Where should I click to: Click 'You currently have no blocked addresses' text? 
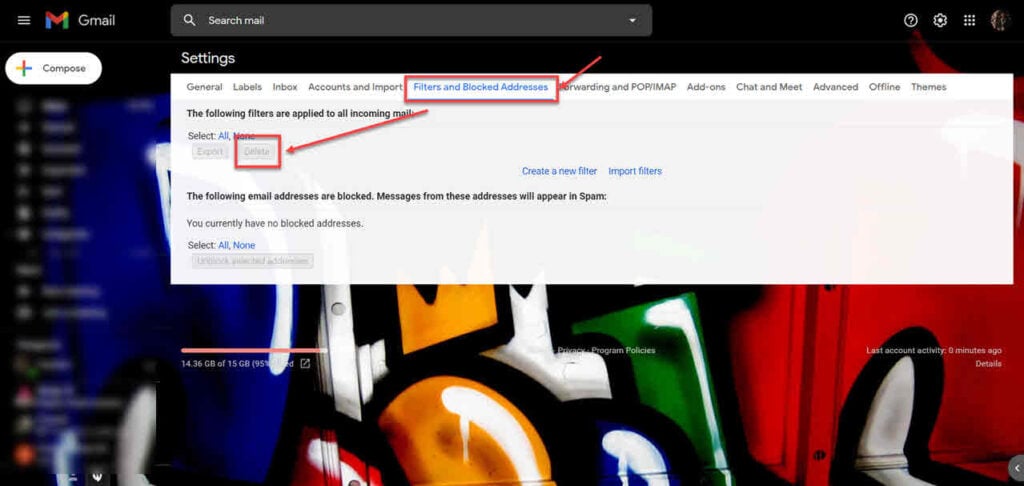pos(275,223)
